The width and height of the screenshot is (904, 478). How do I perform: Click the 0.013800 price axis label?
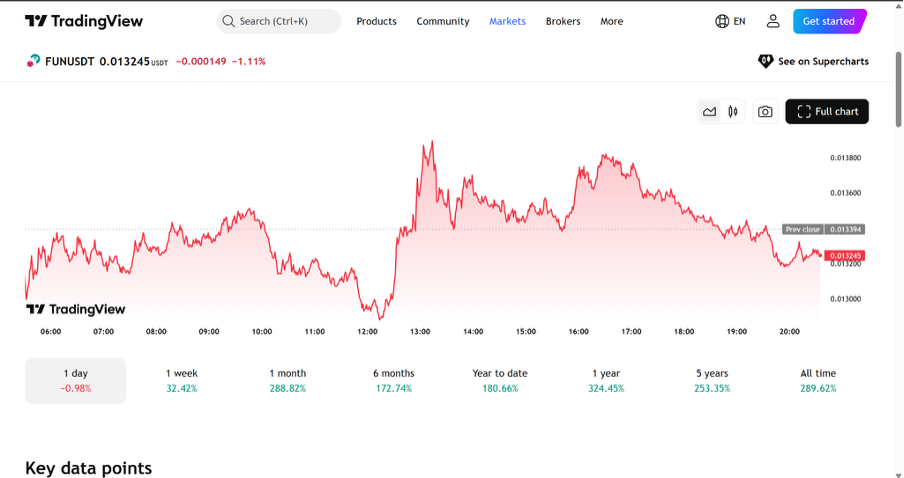point(846,158)
